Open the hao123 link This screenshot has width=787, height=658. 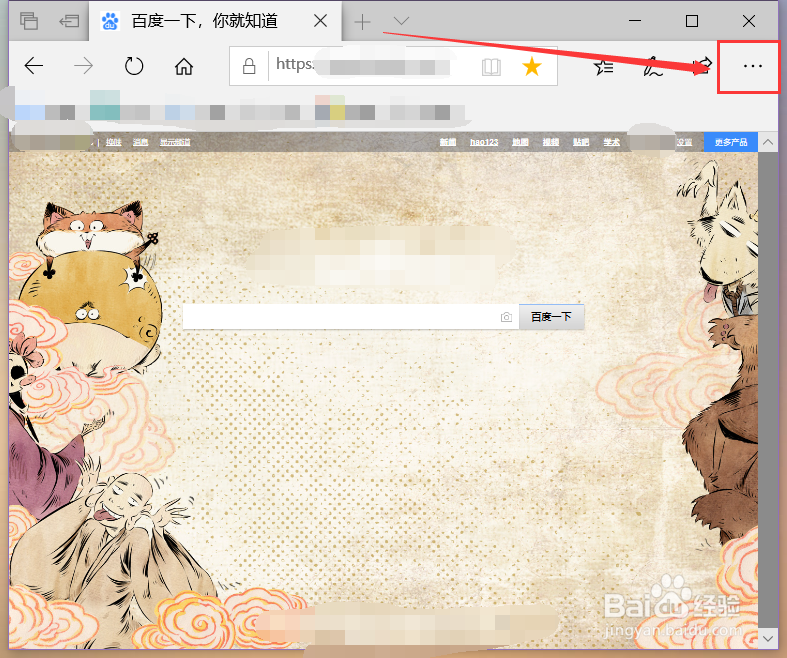484,142
